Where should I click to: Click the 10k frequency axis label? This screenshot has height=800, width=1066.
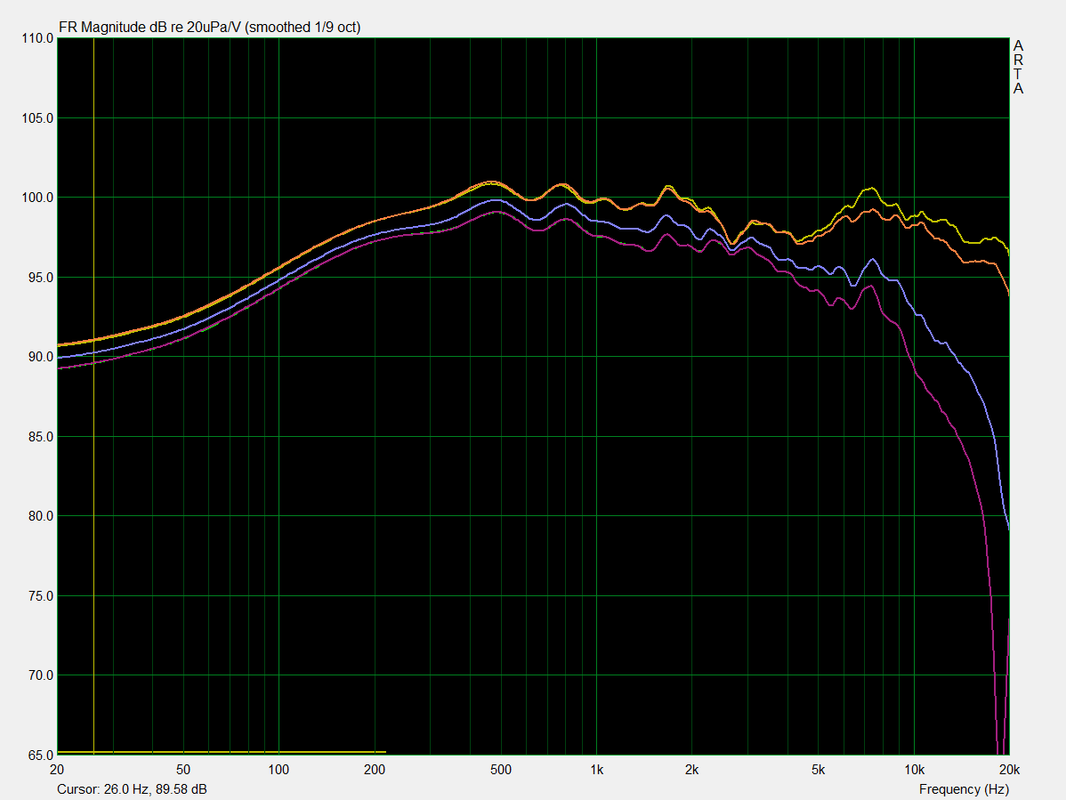[914, 770]
